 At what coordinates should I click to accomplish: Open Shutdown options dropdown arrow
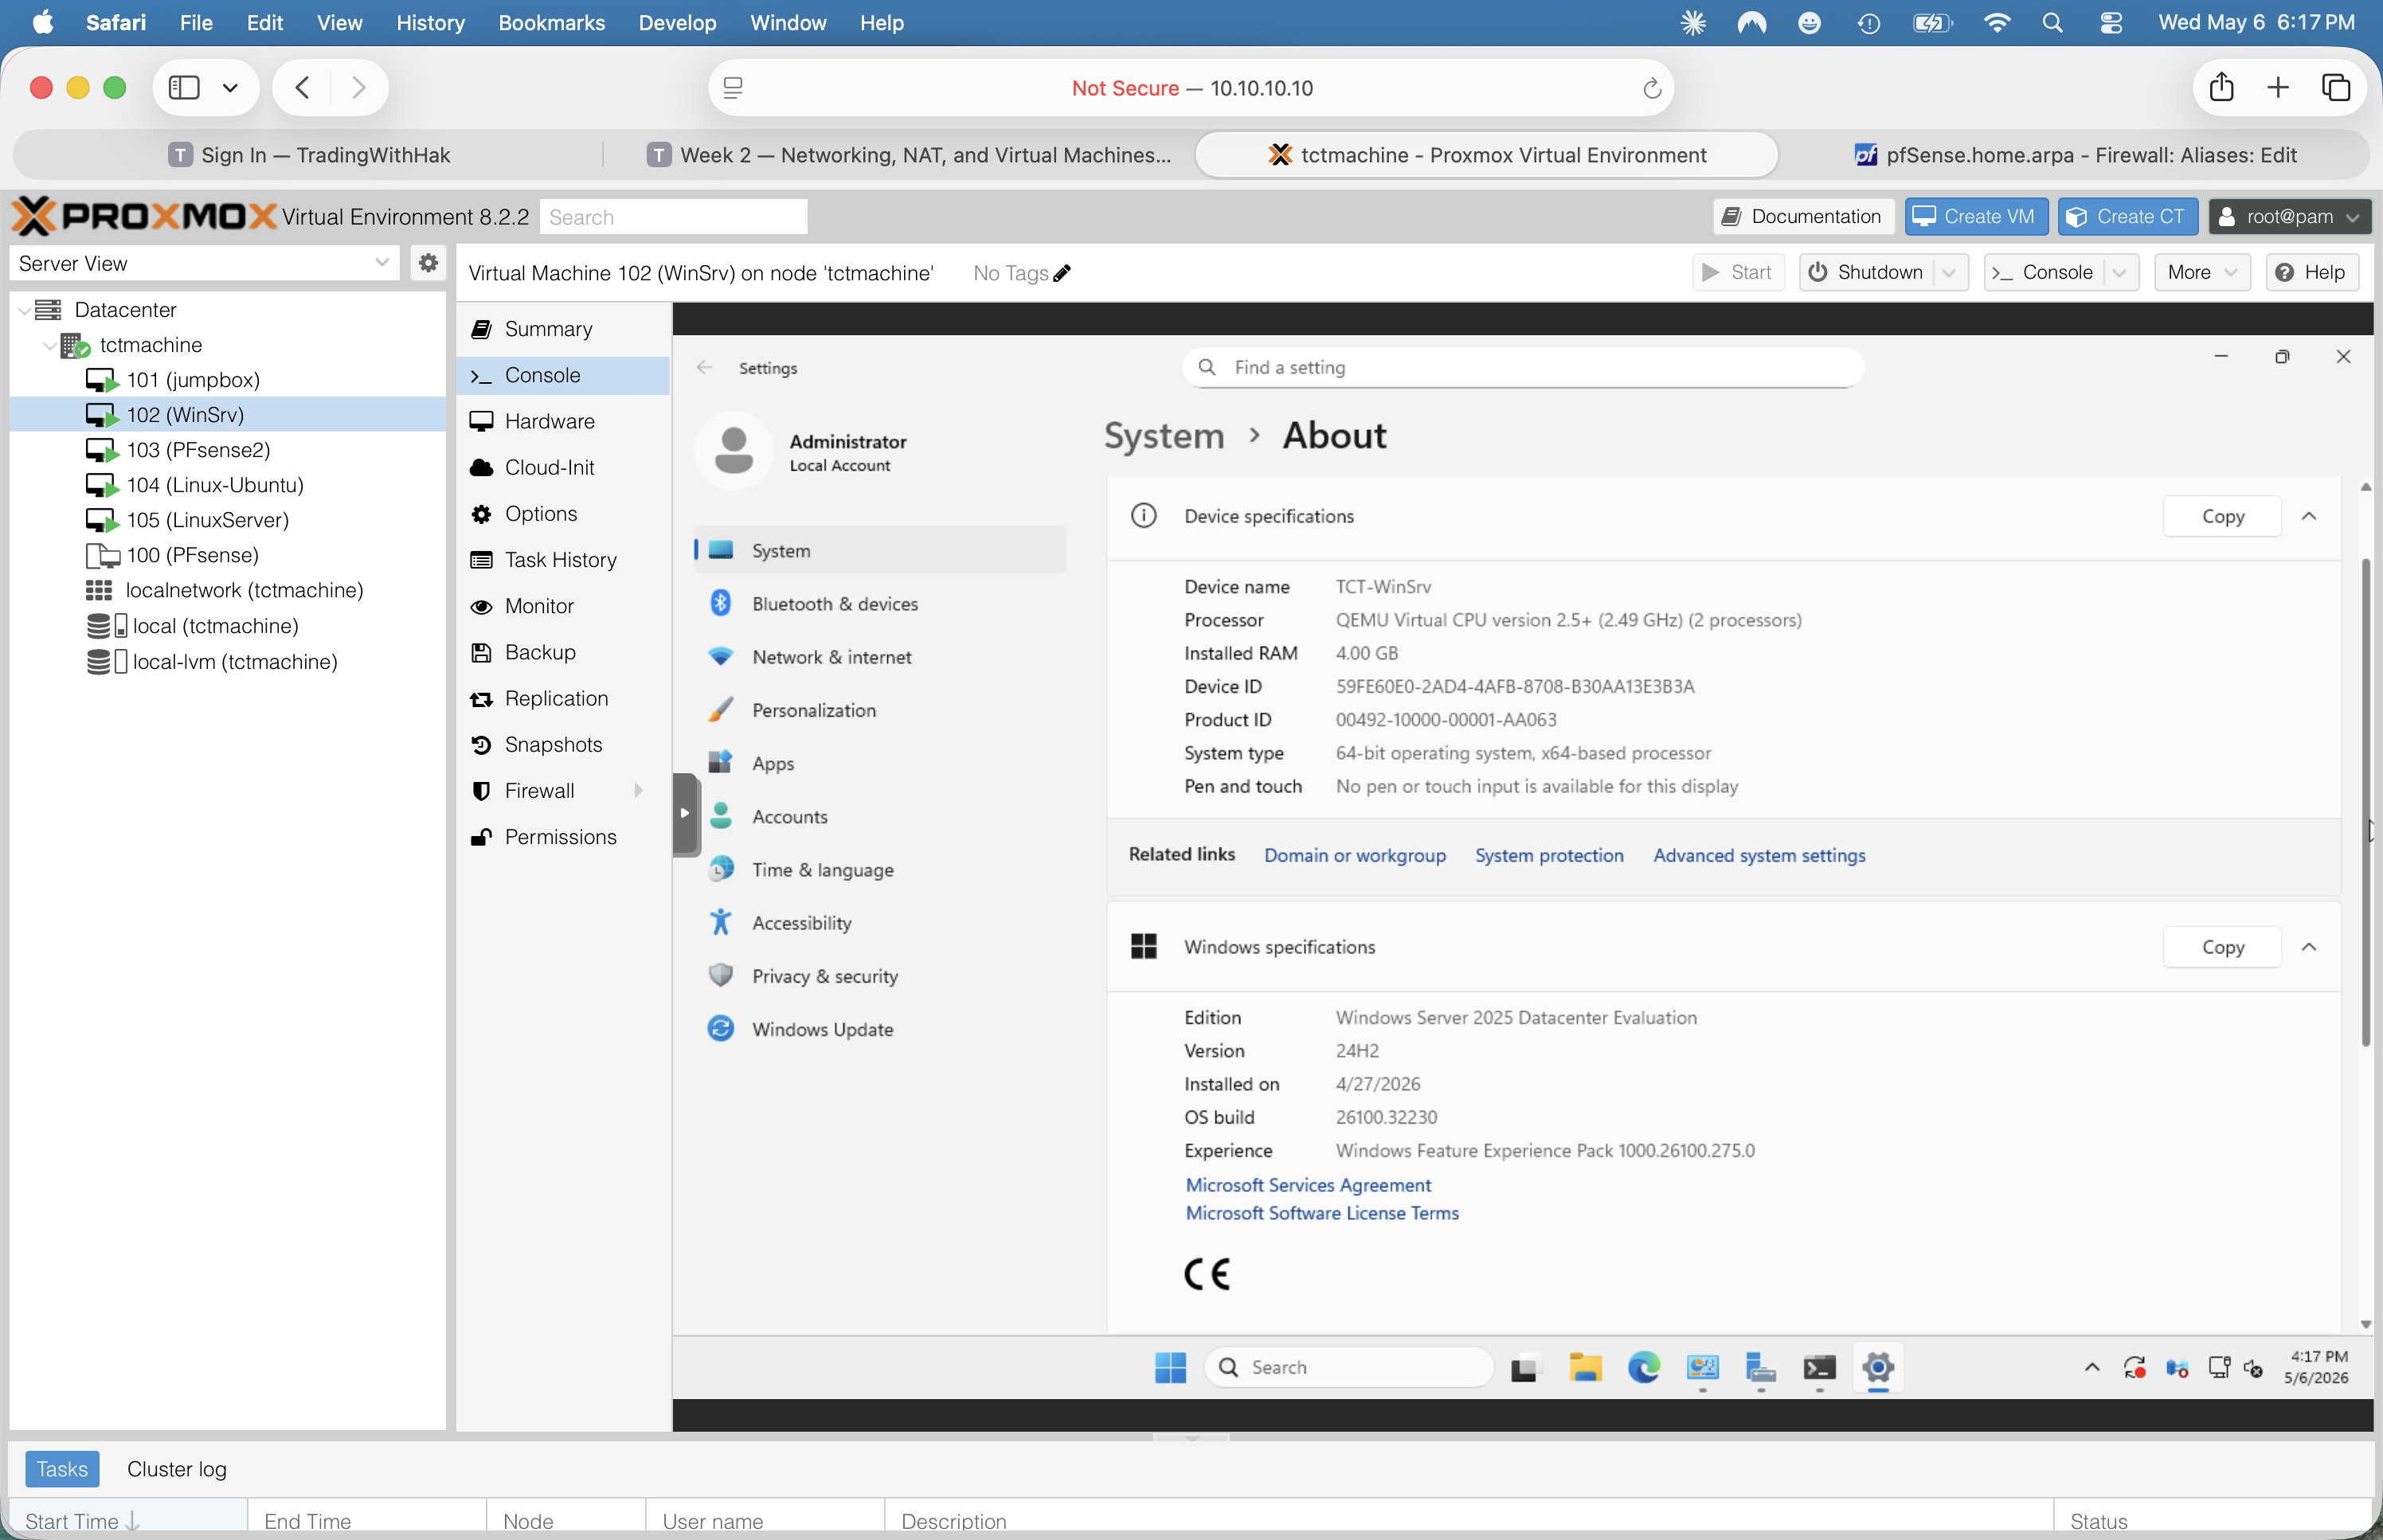1949,272
